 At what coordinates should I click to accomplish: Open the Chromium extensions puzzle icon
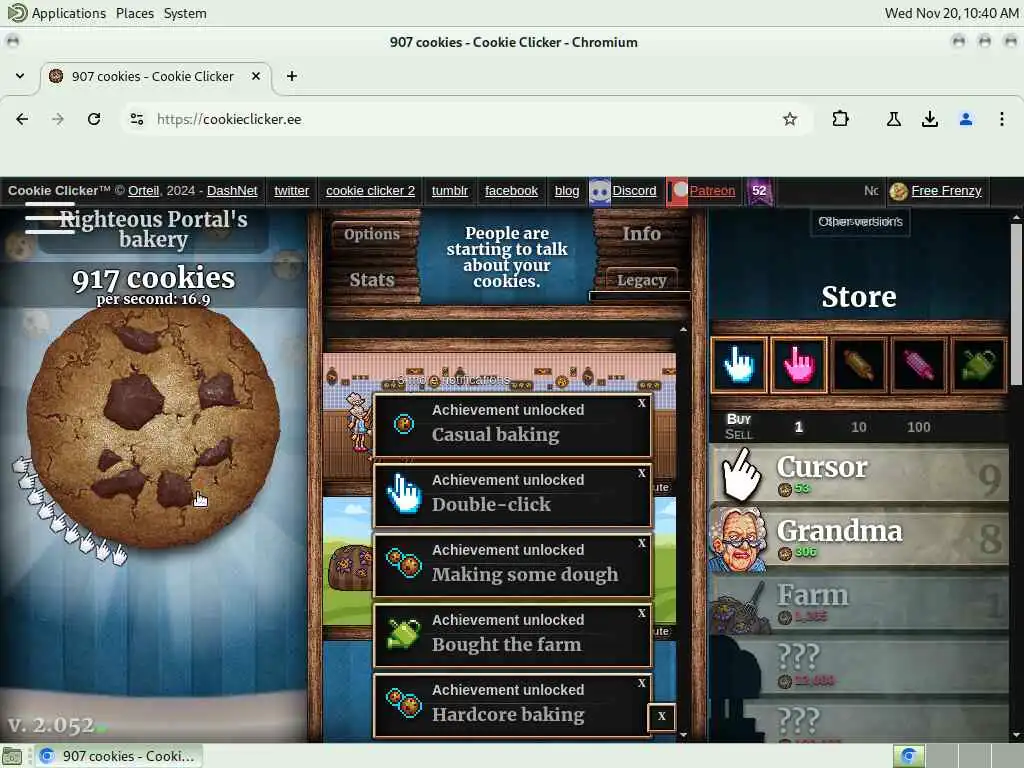coord(840,119)
